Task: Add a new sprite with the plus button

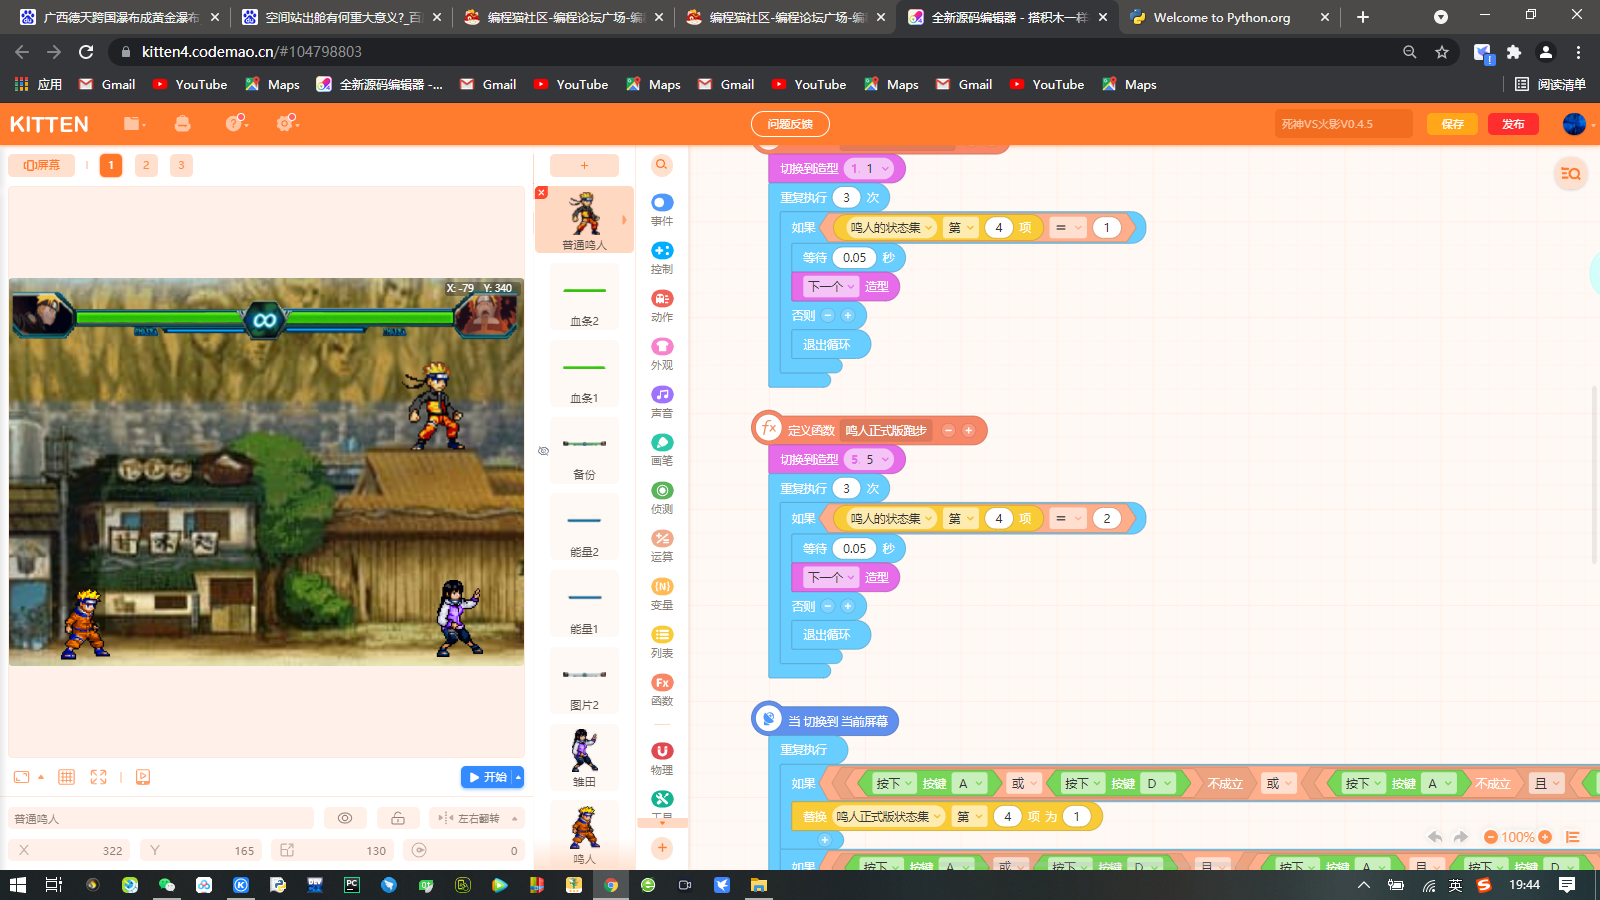Action: tap(585, 166)
